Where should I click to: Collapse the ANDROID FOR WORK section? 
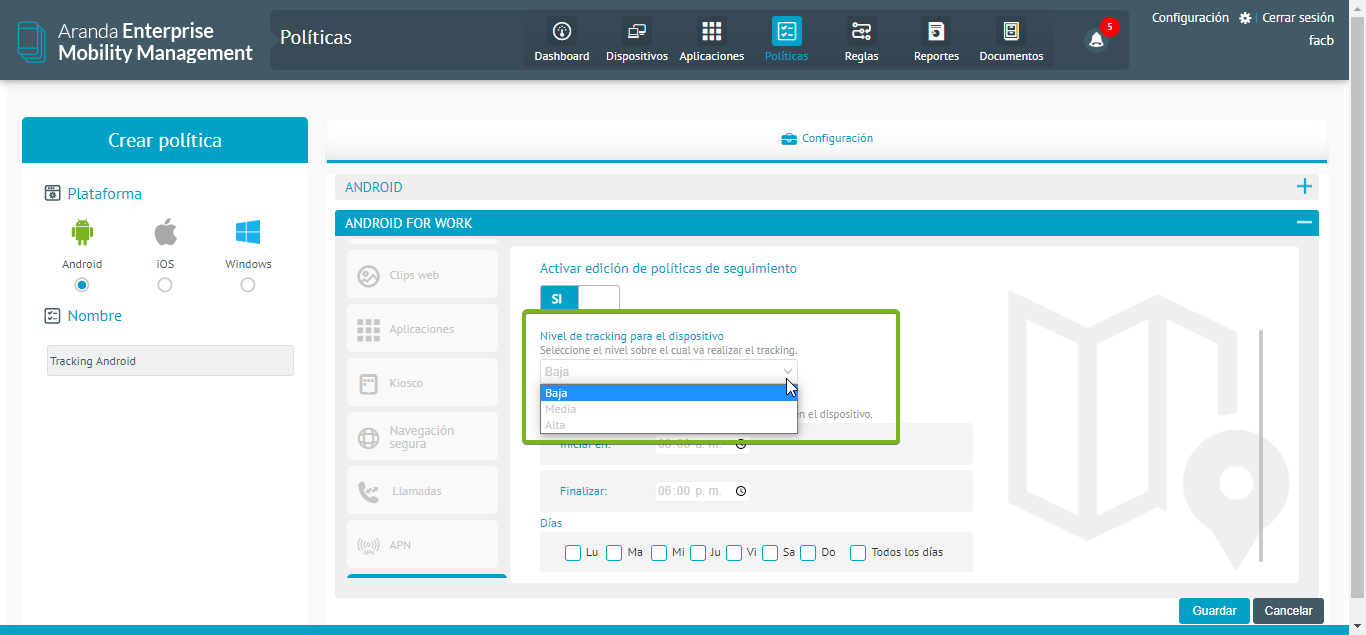click(x=1304, y=223)
